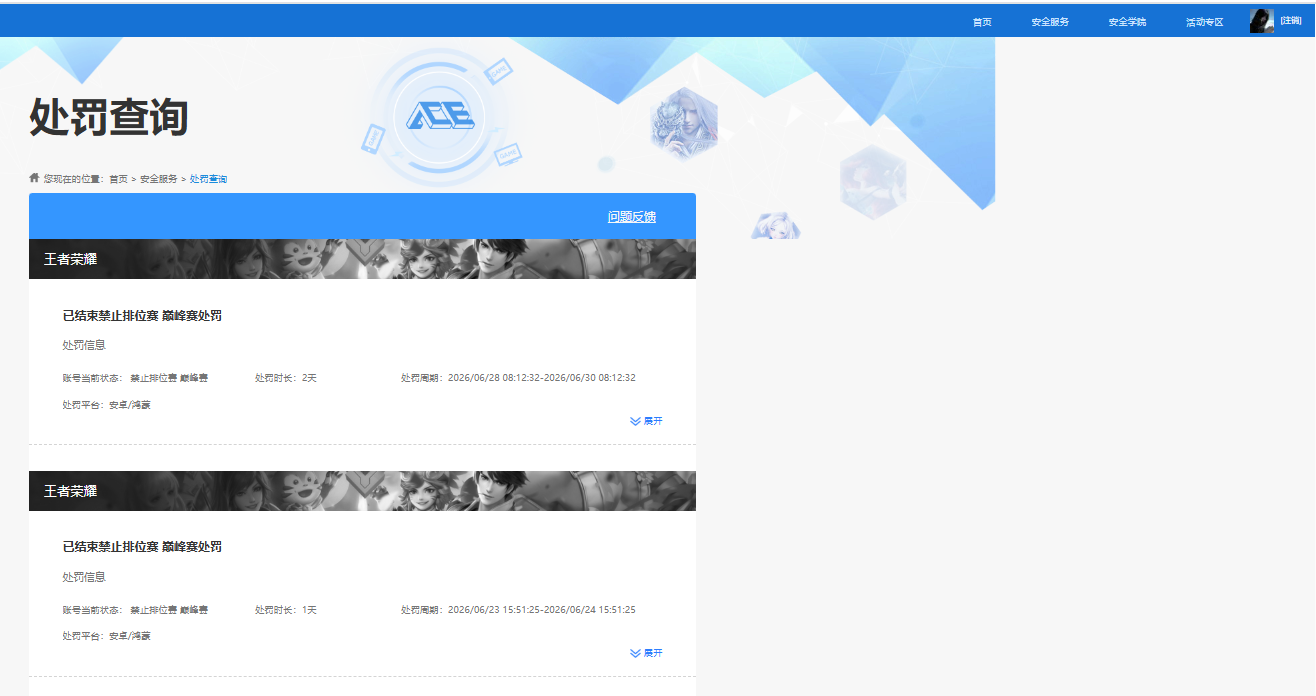Image resolution: width=1316 pixels, height=696 pixels.
Task: Expand the 1天 punishment record details
Action: (646, 653)
